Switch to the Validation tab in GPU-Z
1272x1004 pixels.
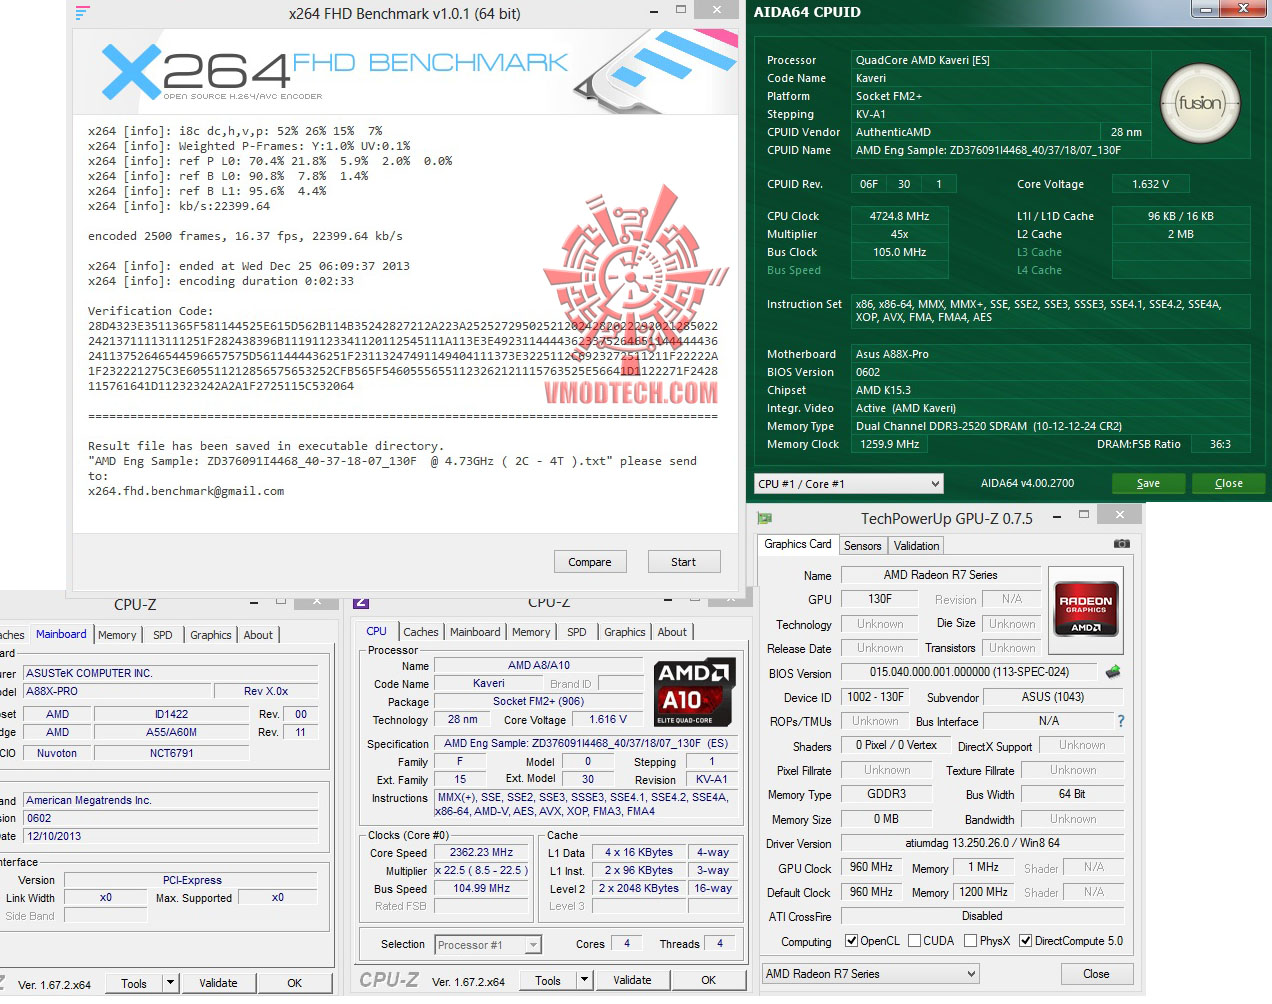916,546
